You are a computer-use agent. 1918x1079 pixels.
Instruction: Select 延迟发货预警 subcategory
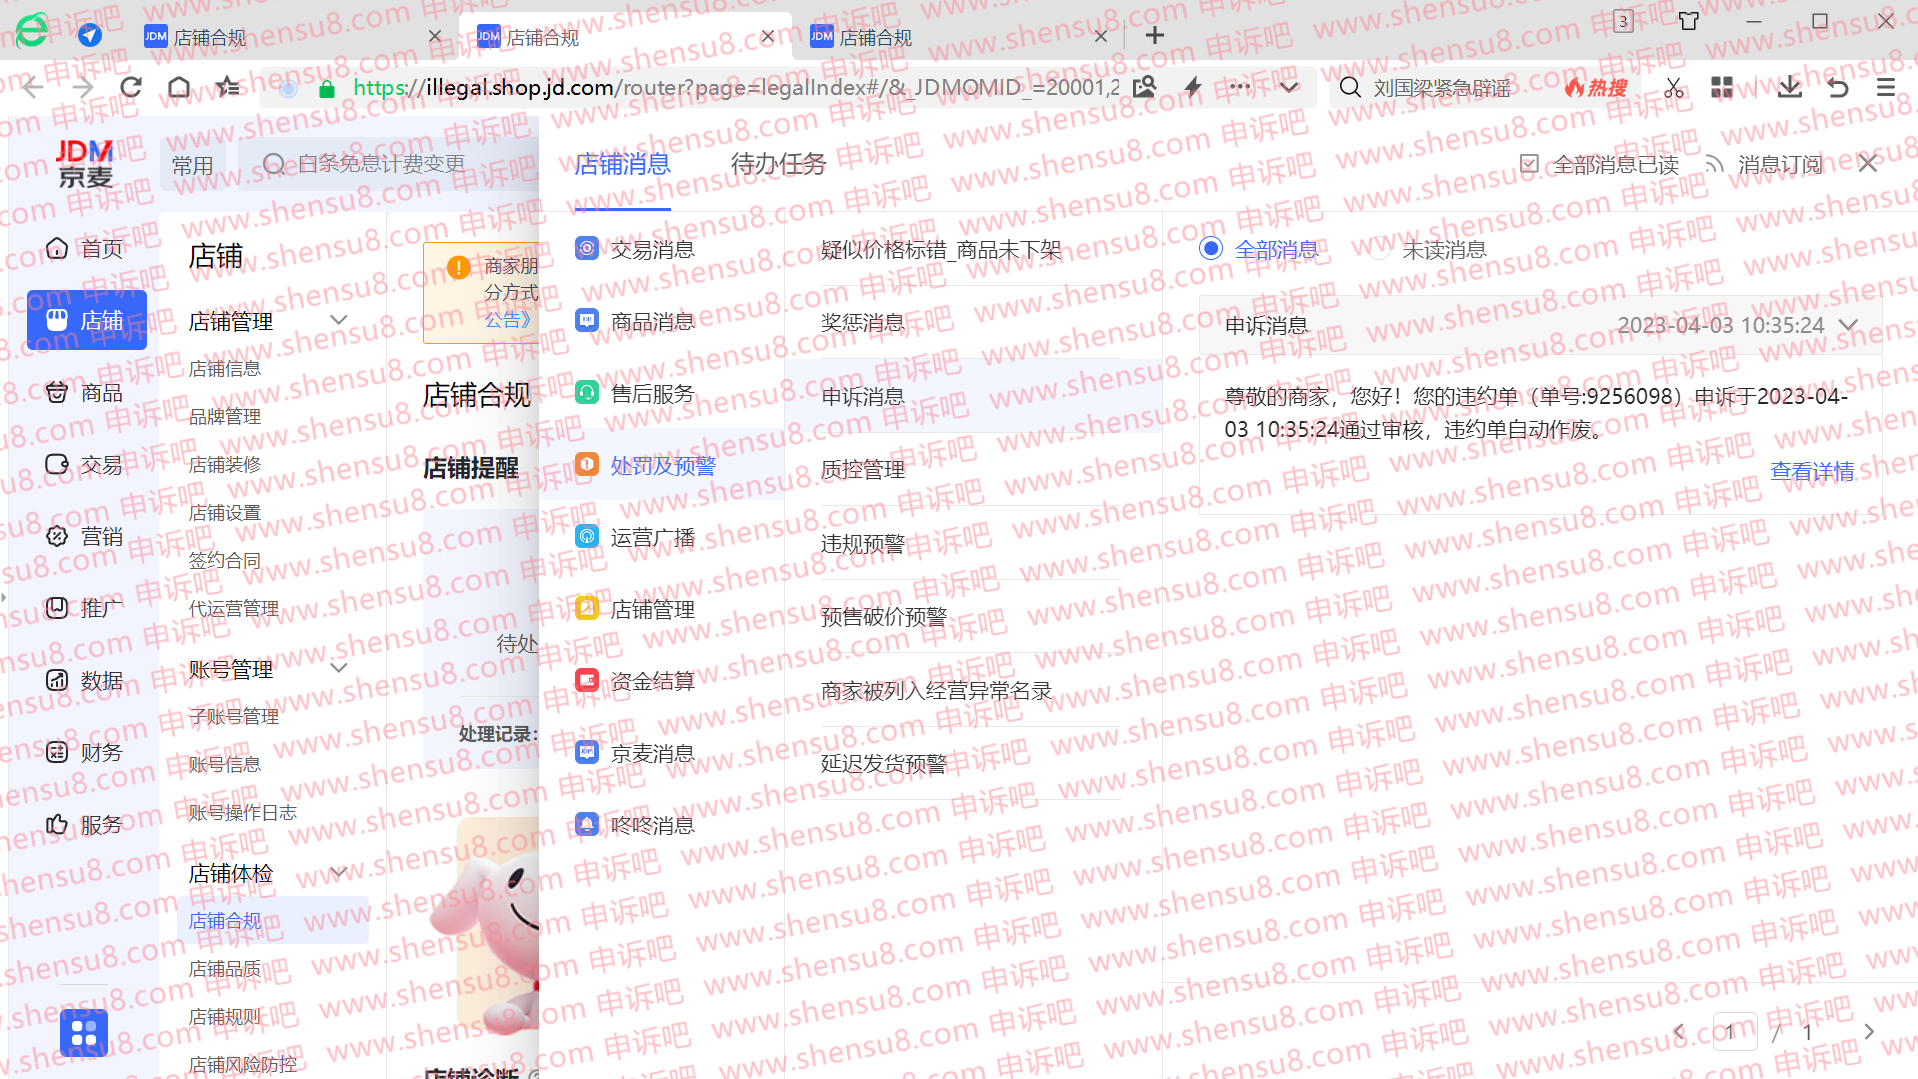click(x=883, y=763)
